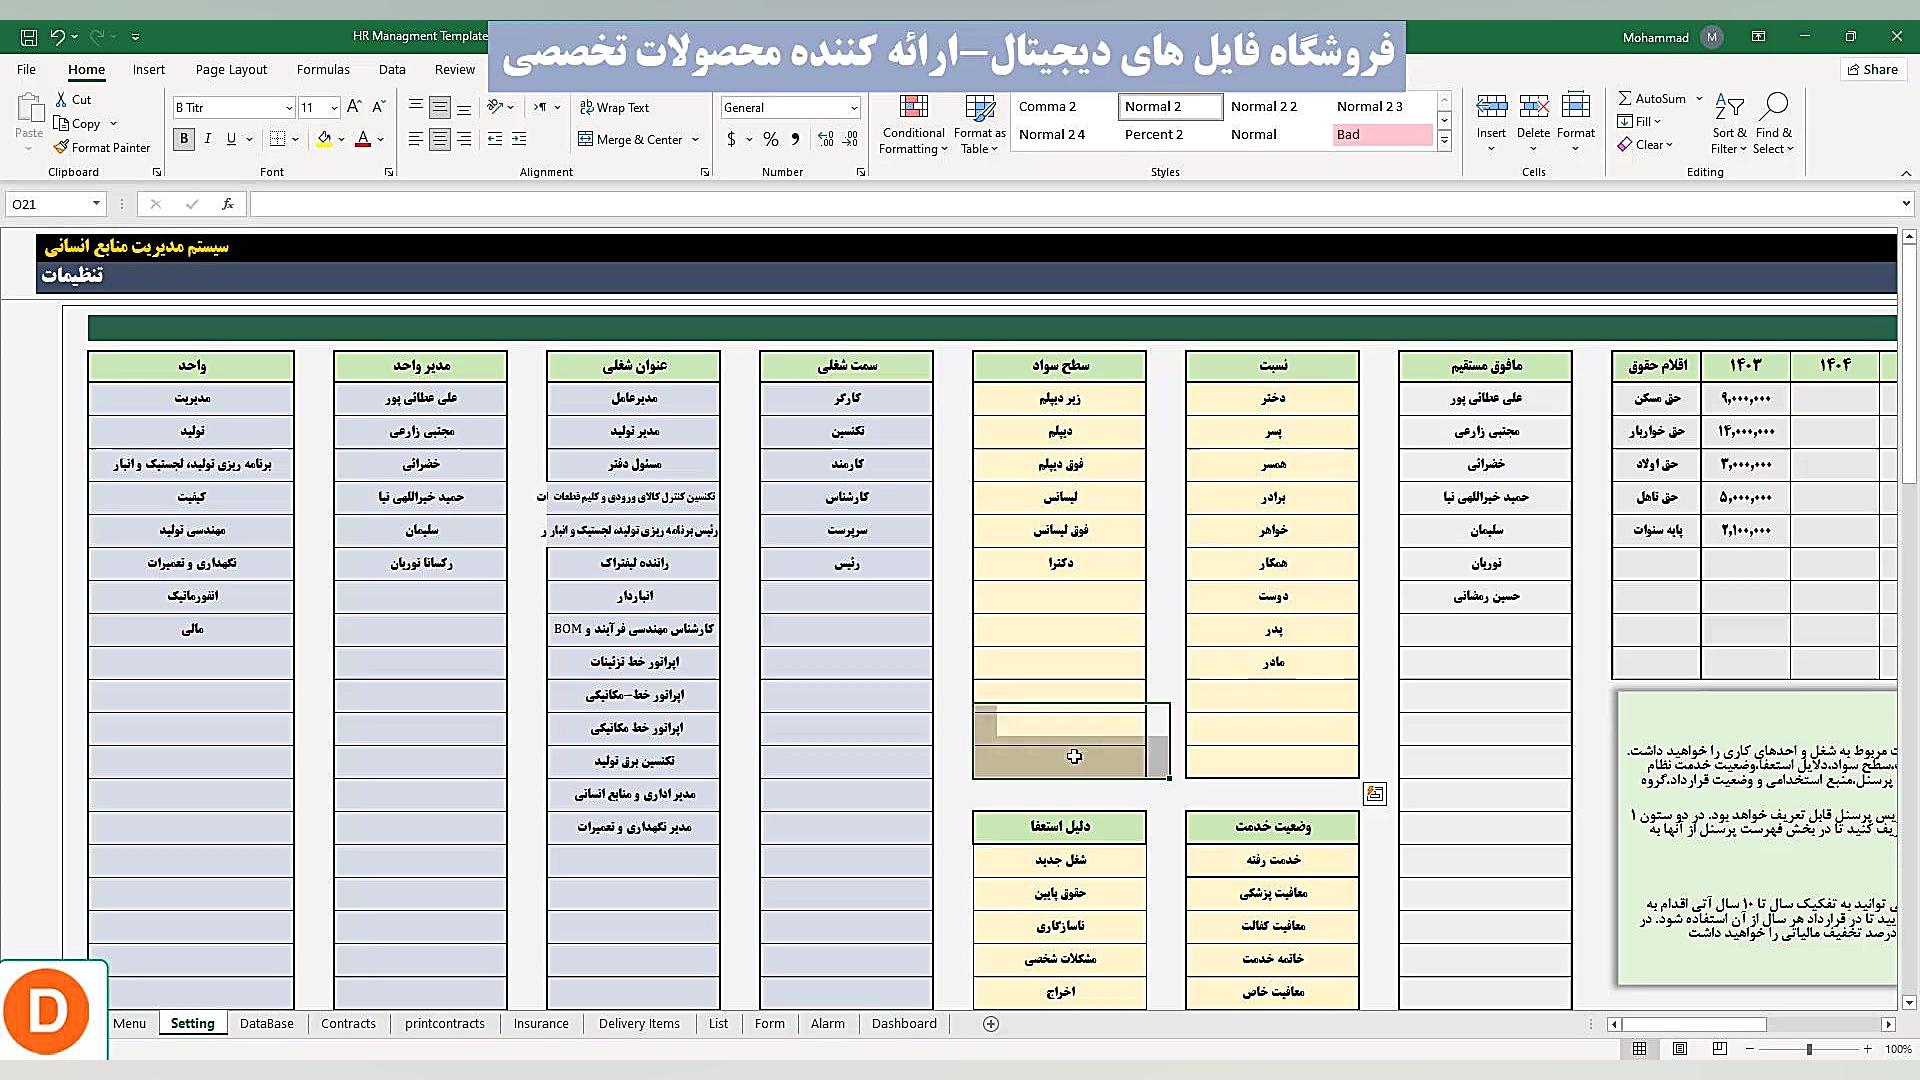The width and height of the screenshot is (1920, 1080).
Task: Click the comma style icon
Action: click(795, 139)
